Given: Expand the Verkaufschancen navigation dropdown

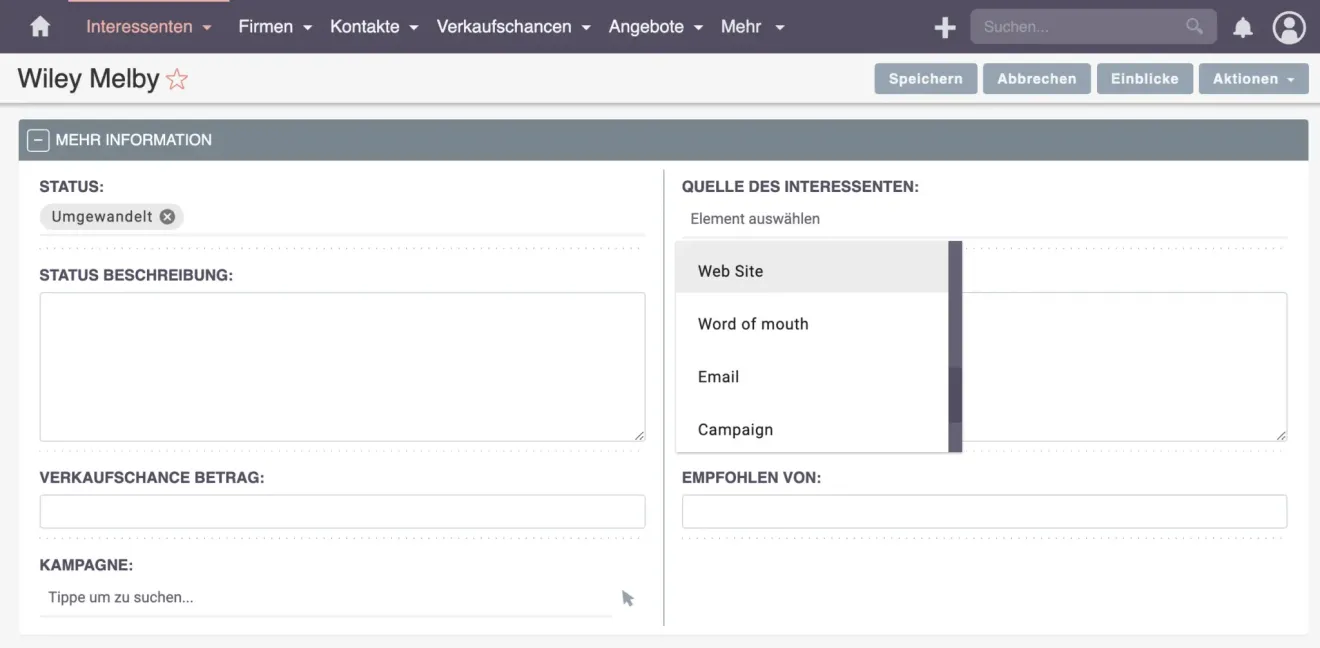Looking at the screenshot, I should 505,27.
